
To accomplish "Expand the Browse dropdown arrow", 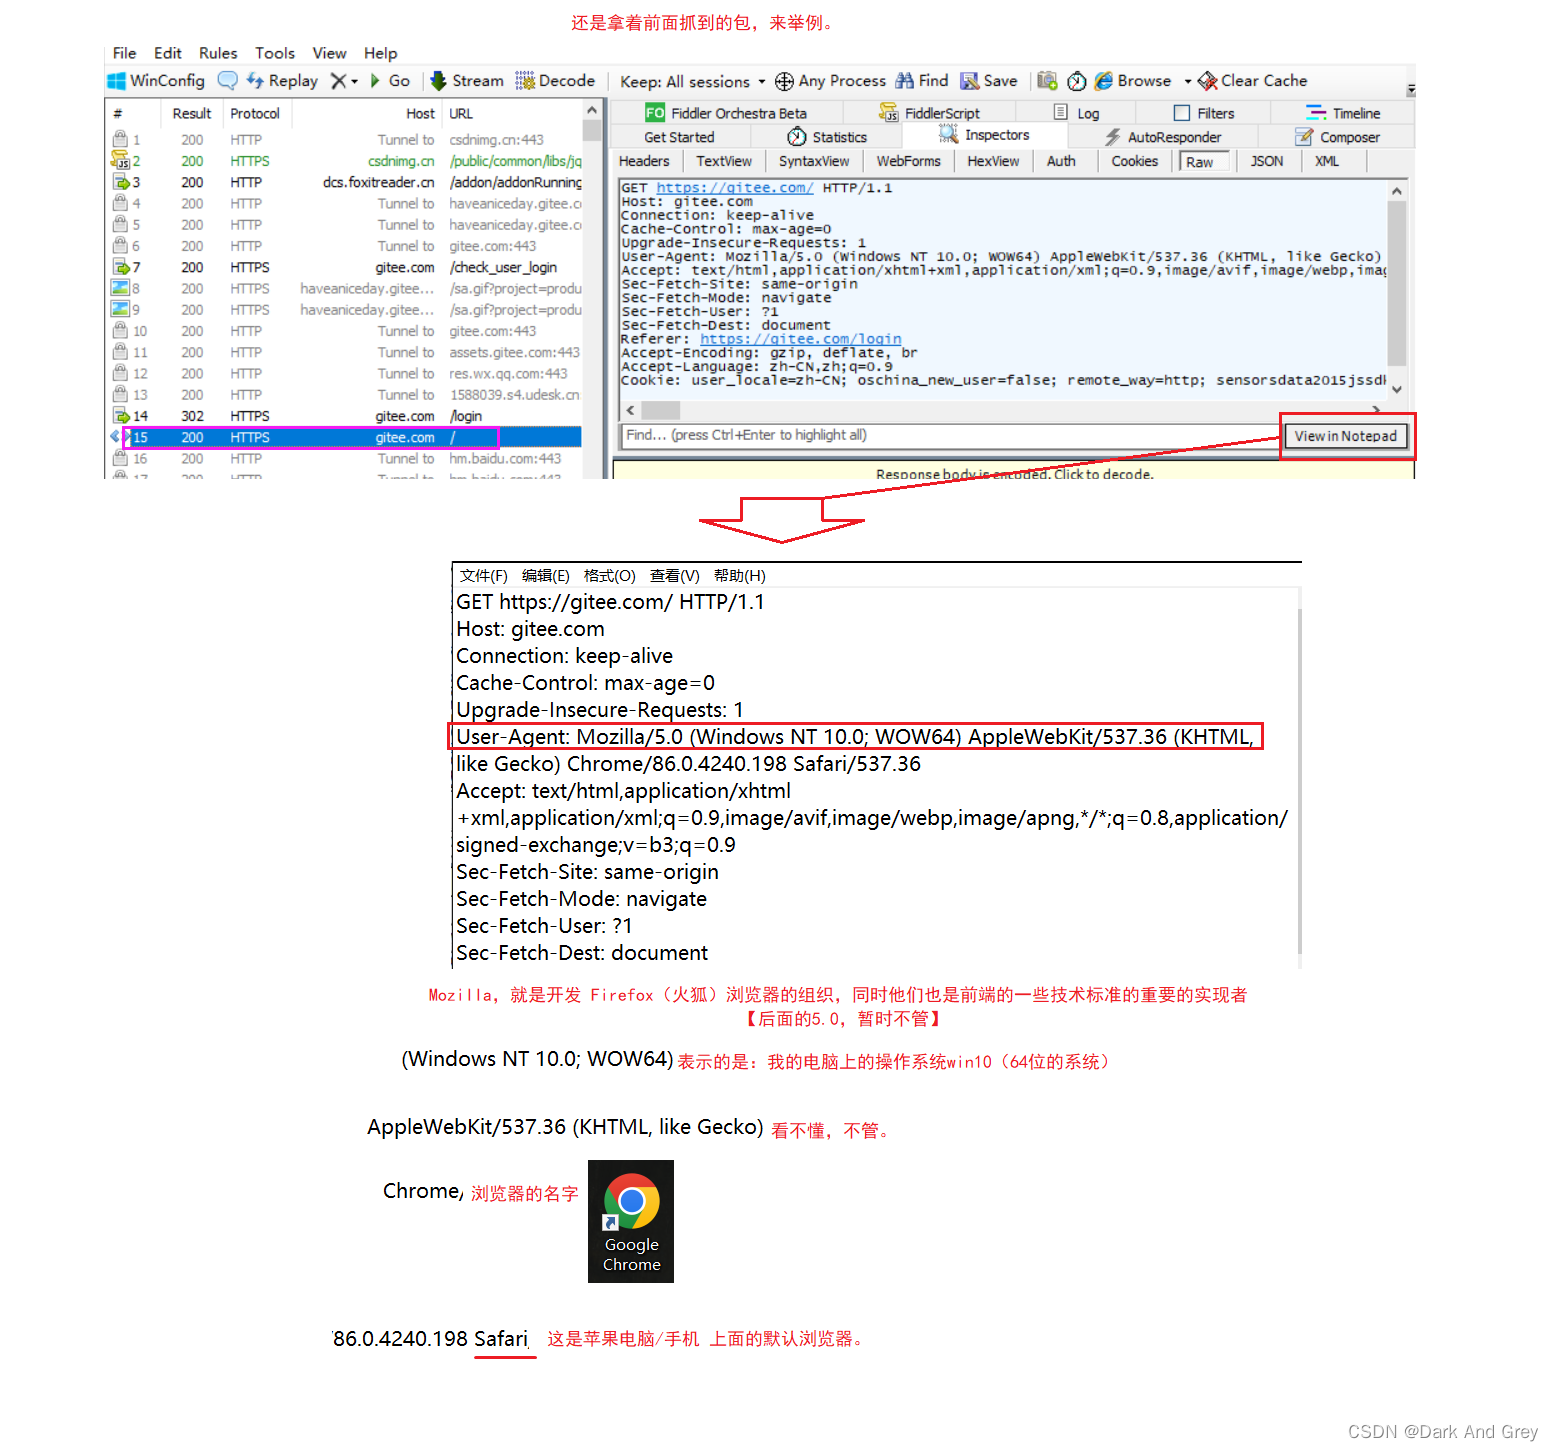I will (x=1188, y=82).
